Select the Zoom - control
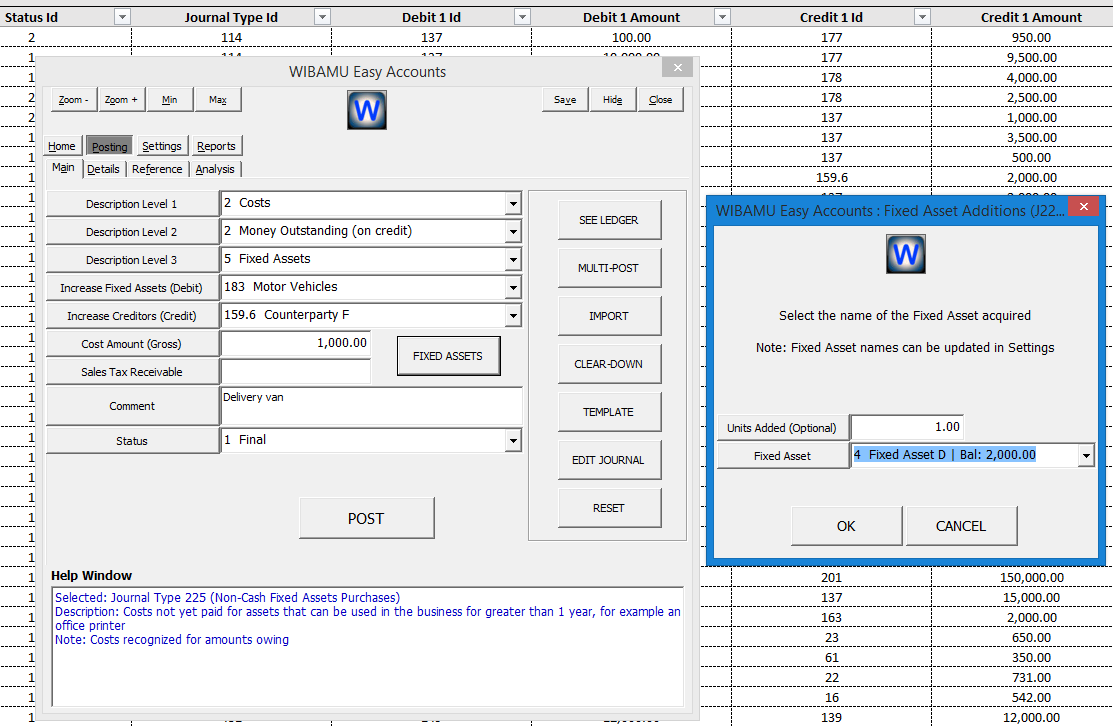Screen dimensions: 1113x726 (x=72, y=99)
